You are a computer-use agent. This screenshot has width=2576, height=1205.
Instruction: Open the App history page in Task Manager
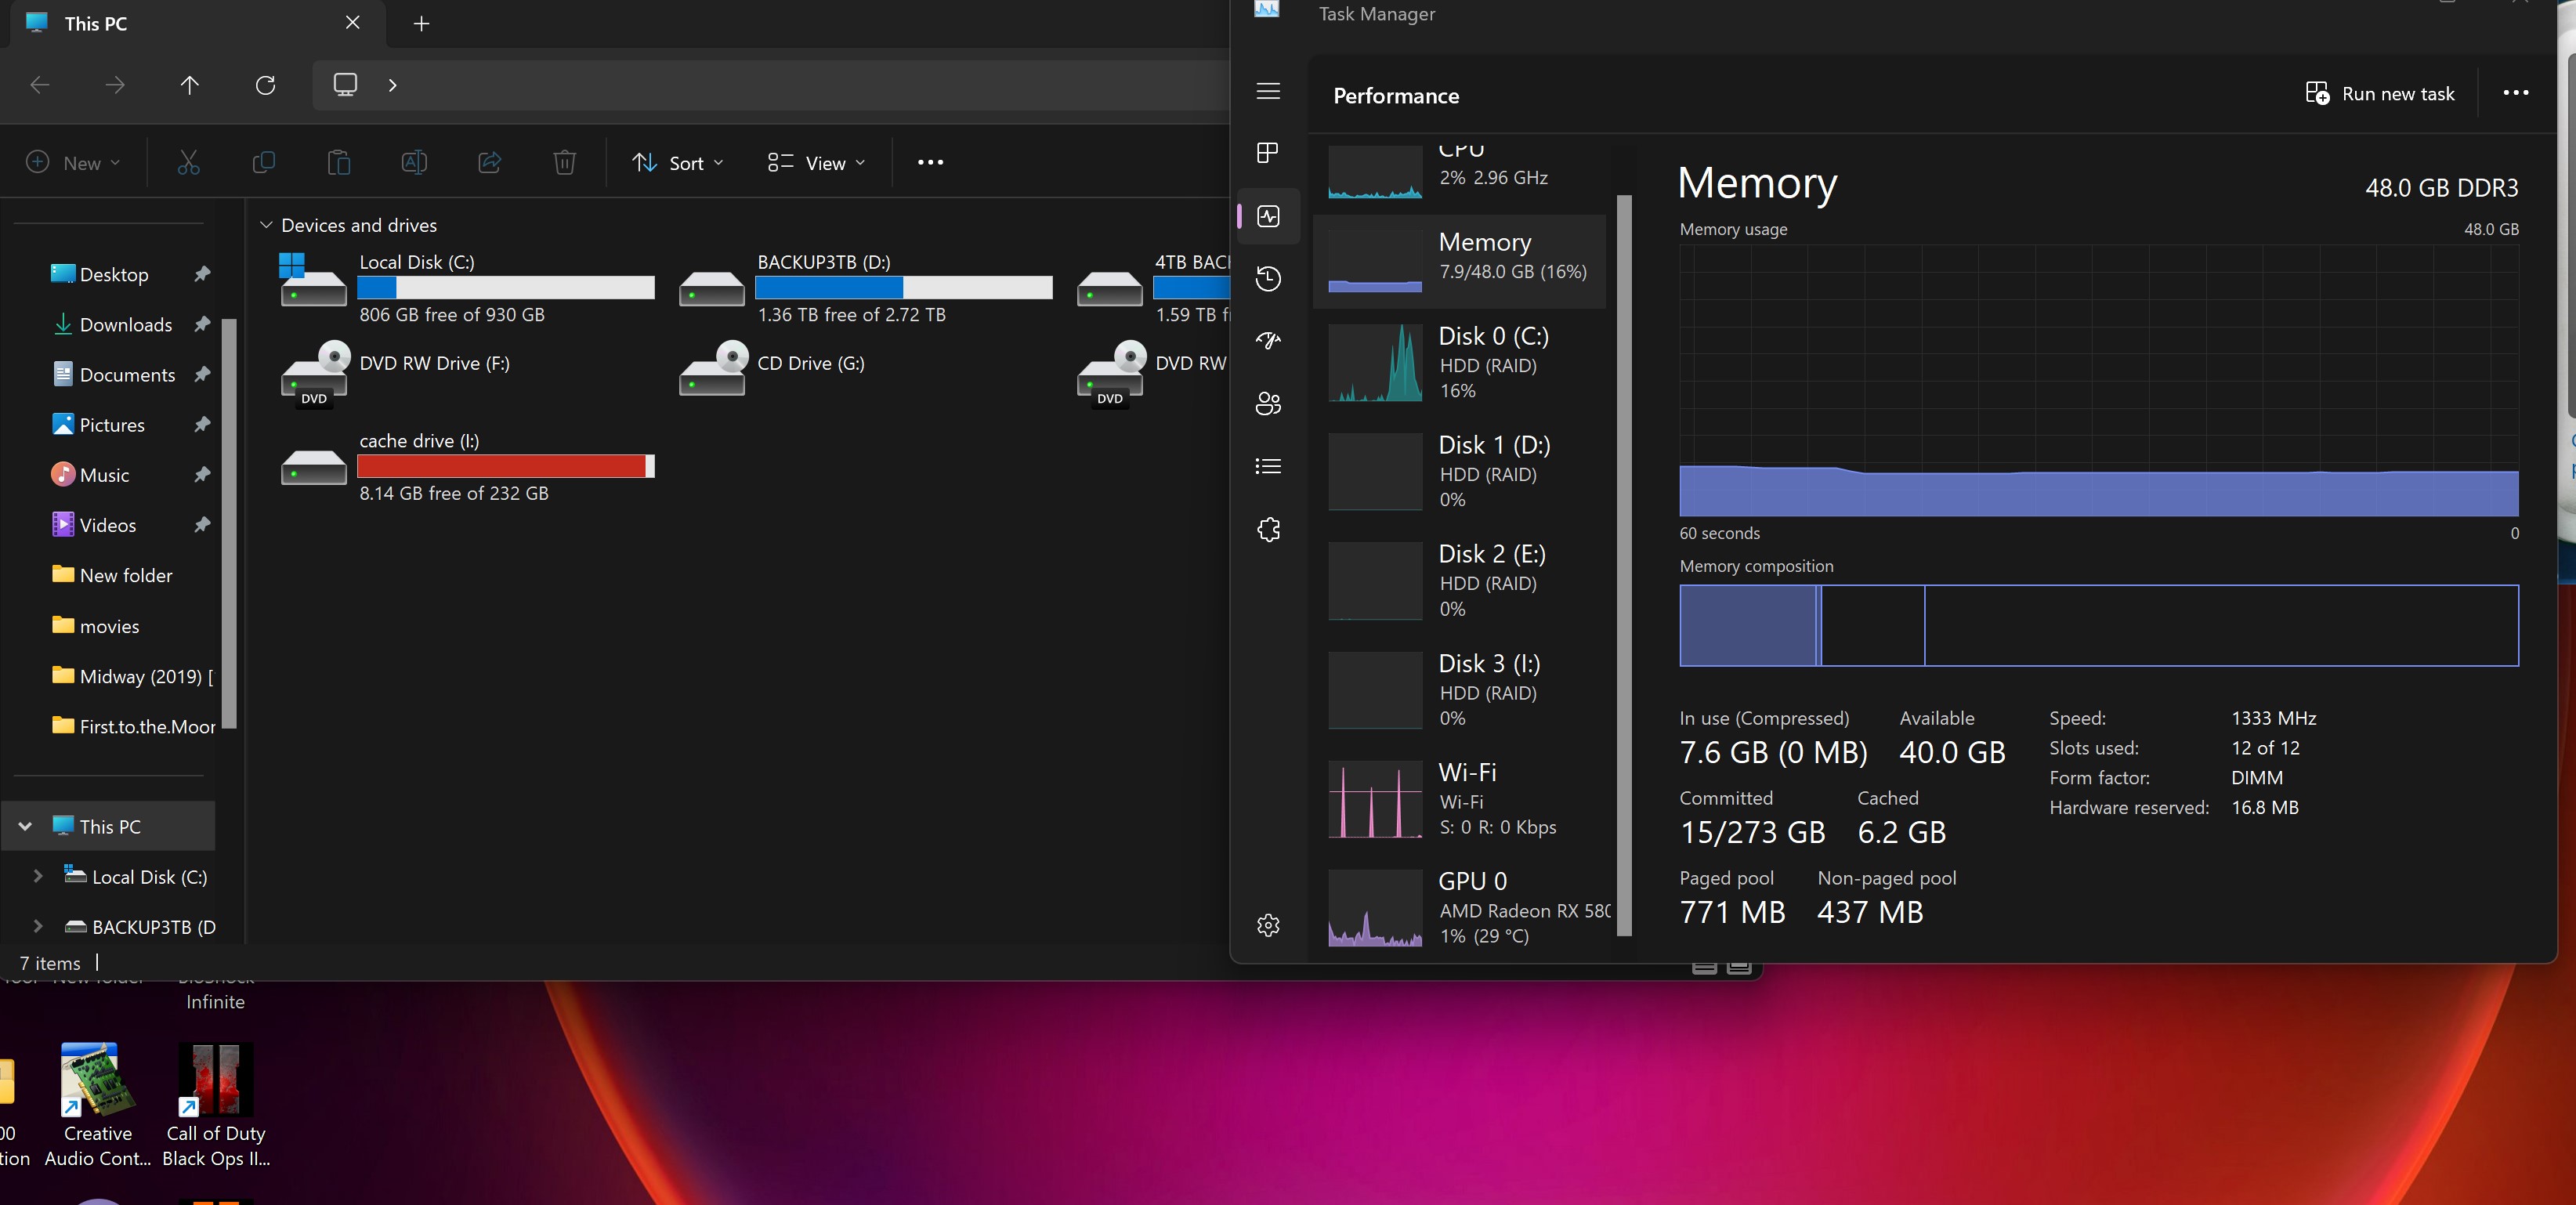click(x=1267, y=279)
